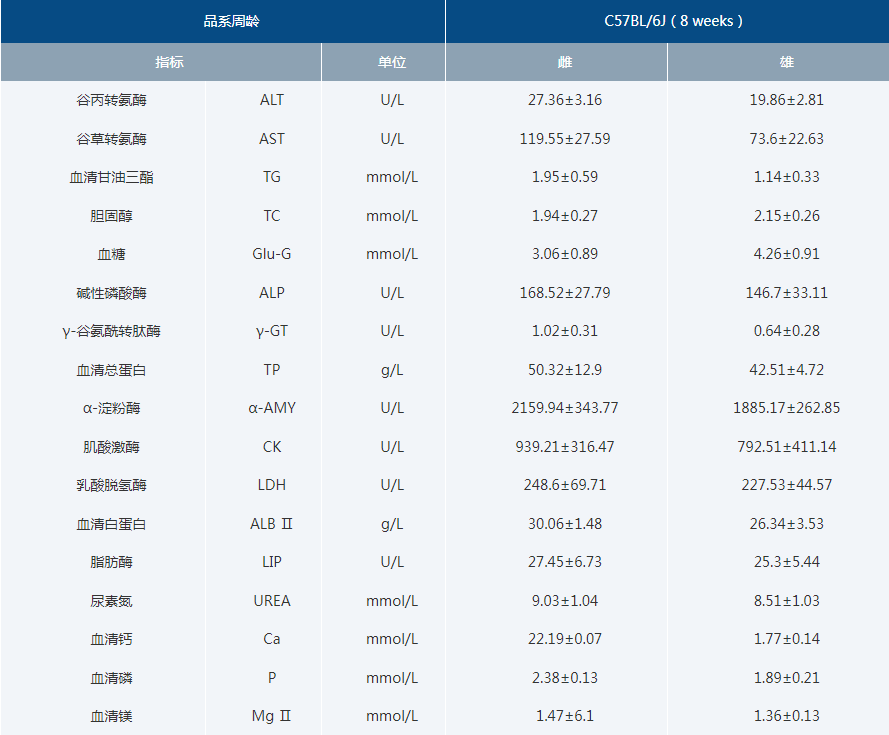Select the LDH abbreviation cell
The height and width of the screenshot is (735, 889).
[x=272, y=485]
